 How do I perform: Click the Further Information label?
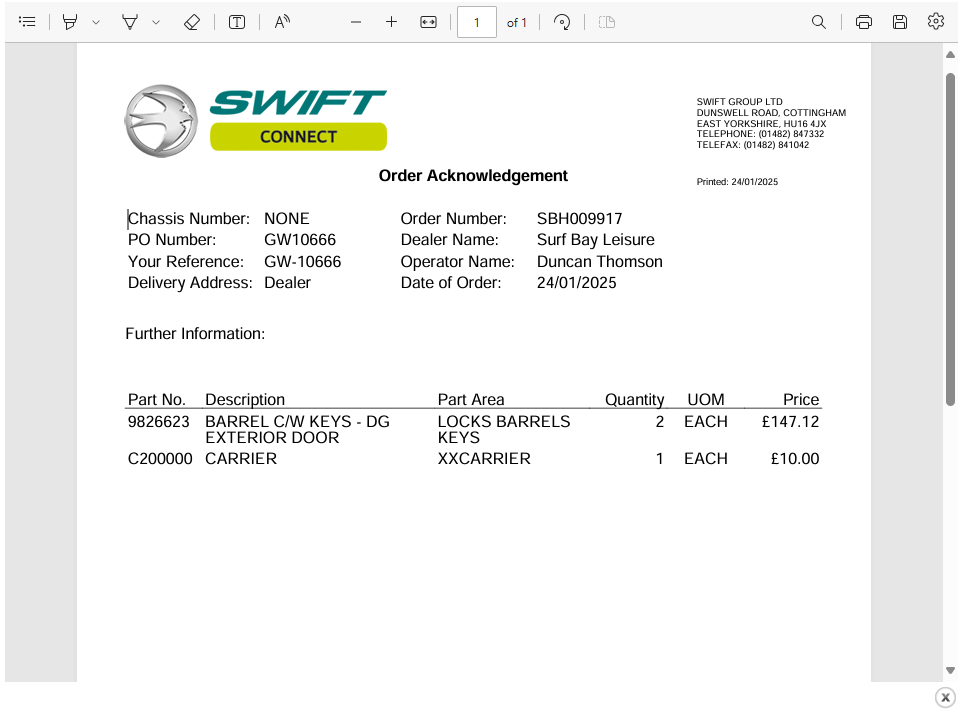195,334
